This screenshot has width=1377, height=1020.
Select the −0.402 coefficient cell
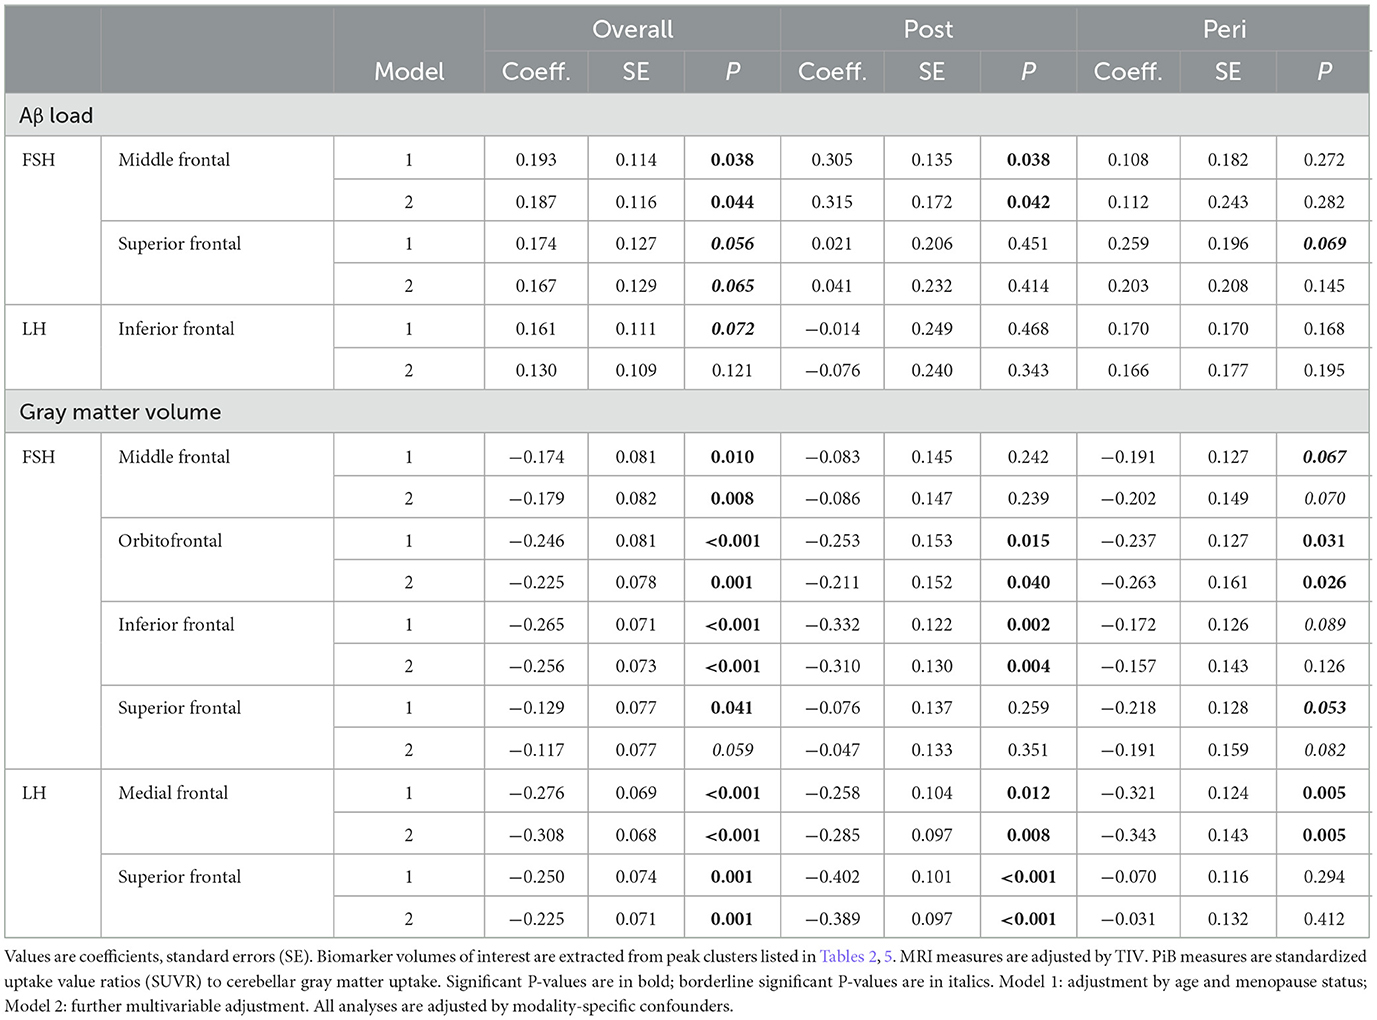(x=832, y=877)
